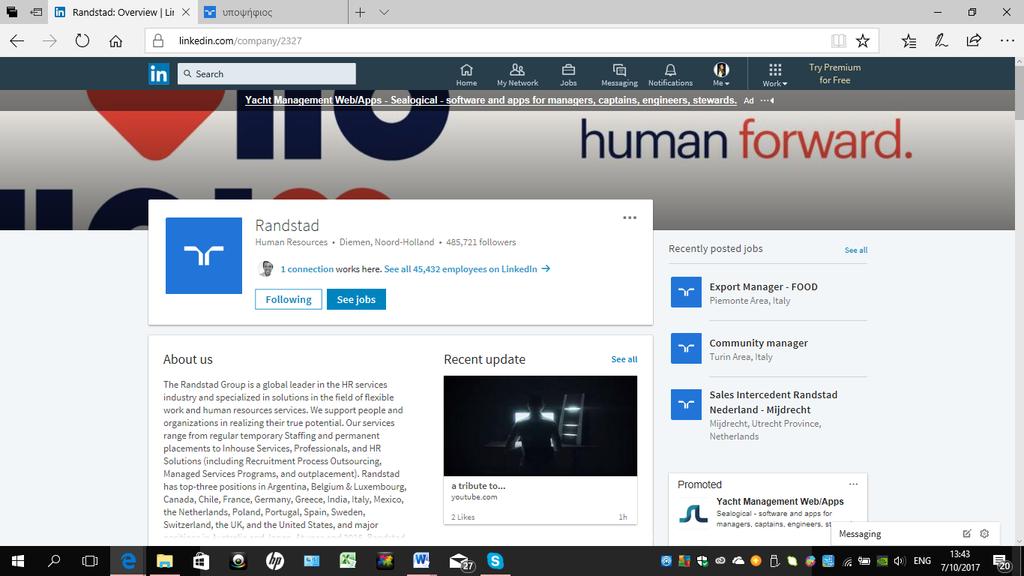Expand the Messaging panel

(859, 534)
